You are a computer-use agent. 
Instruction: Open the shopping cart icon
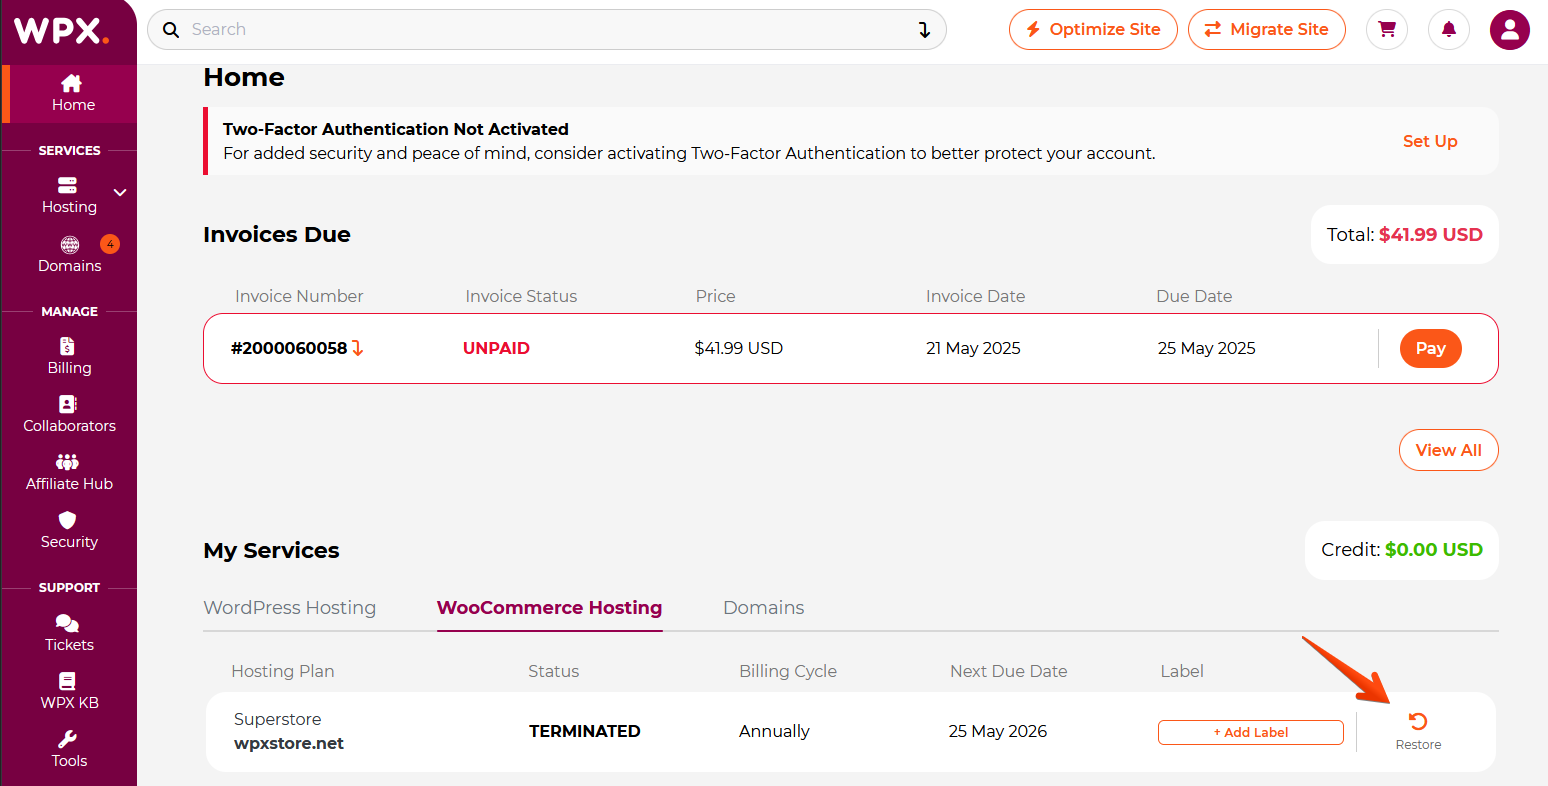(1387, 30)
